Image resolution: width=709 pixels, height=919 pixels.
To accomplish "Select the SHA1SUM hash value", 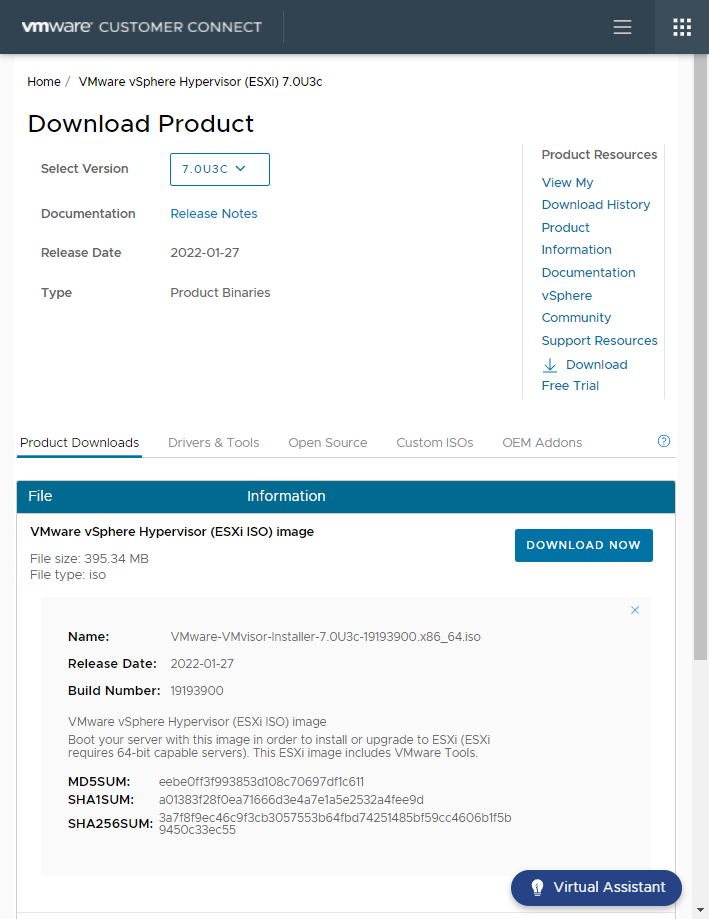I will (x=291, y=800).
